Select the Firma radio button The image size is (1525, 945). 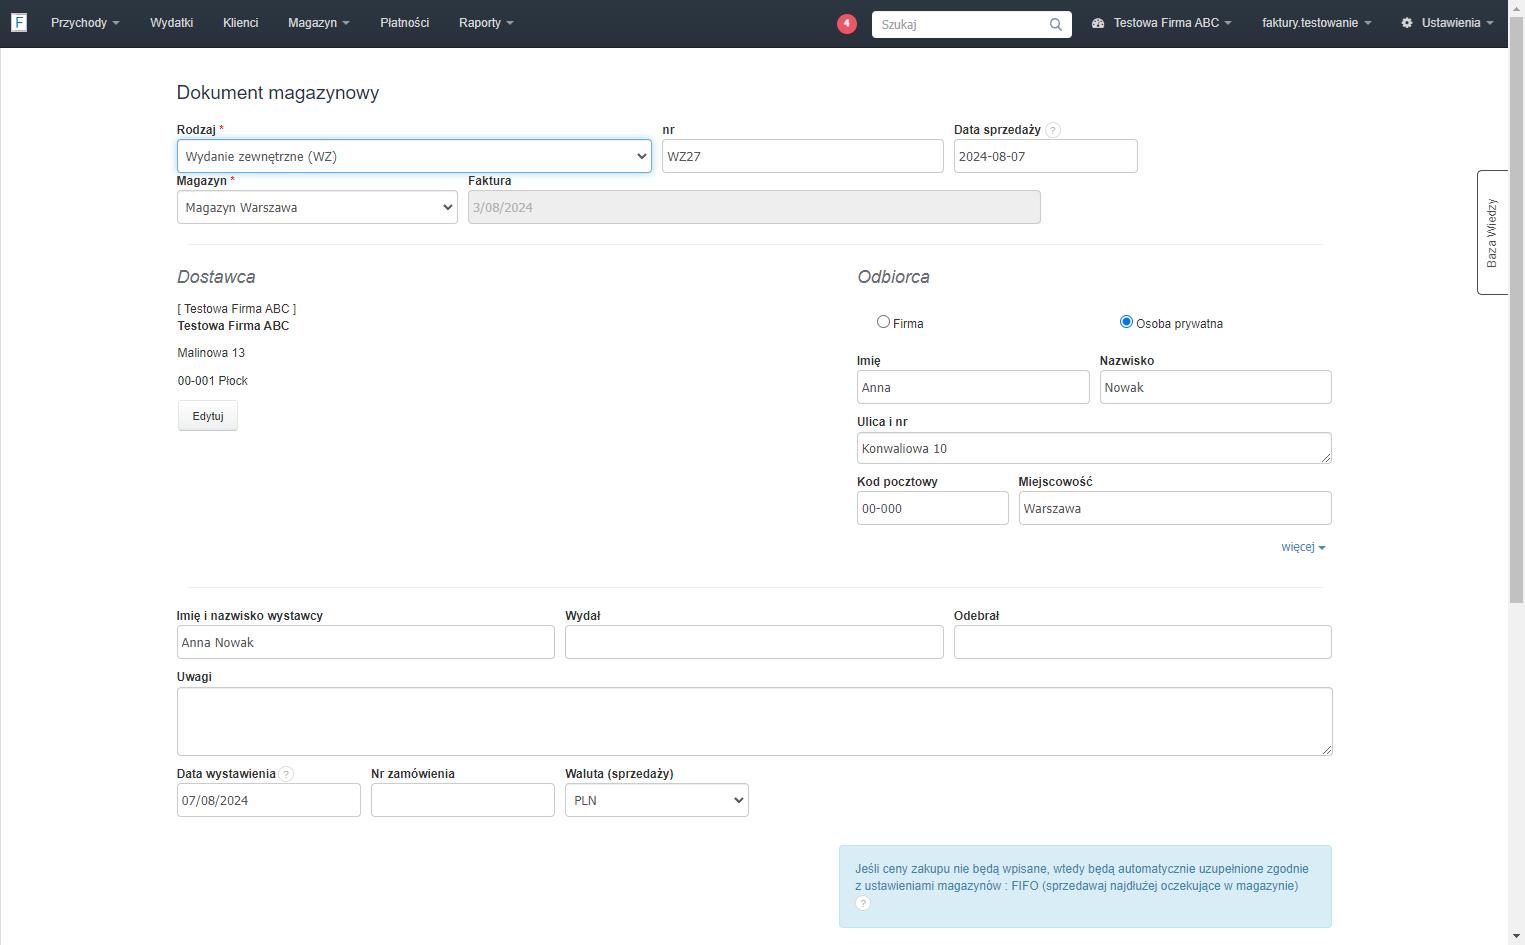[883, 322]
